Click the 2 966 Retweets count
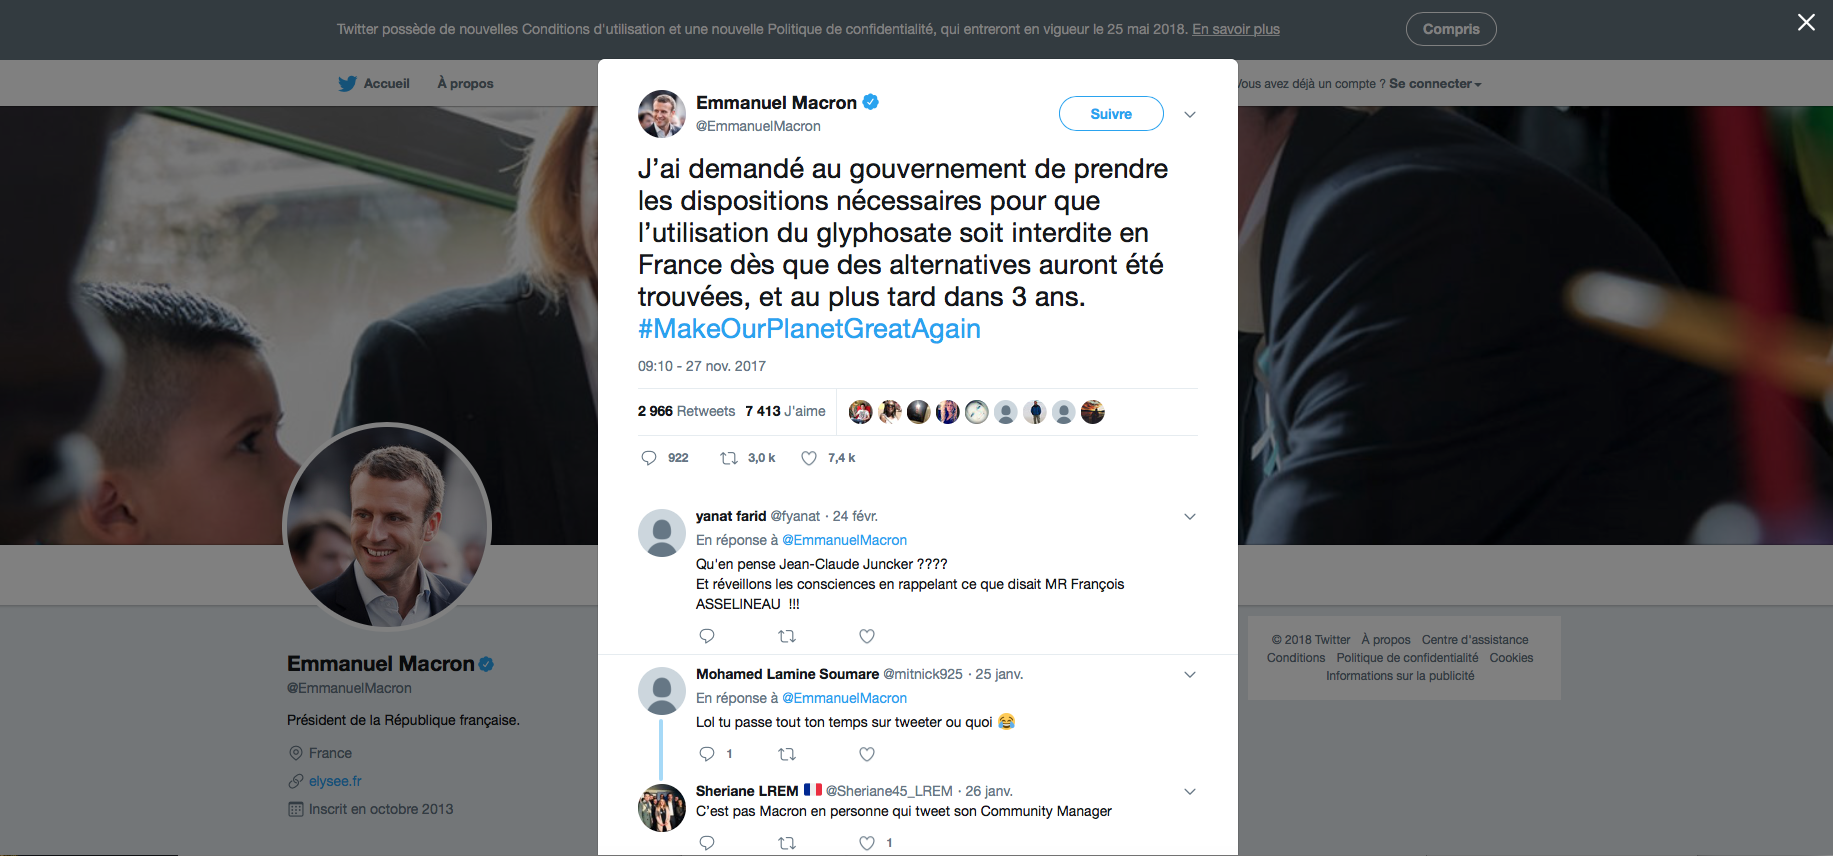Screen dimensions: 1833x856 (686, 411)
